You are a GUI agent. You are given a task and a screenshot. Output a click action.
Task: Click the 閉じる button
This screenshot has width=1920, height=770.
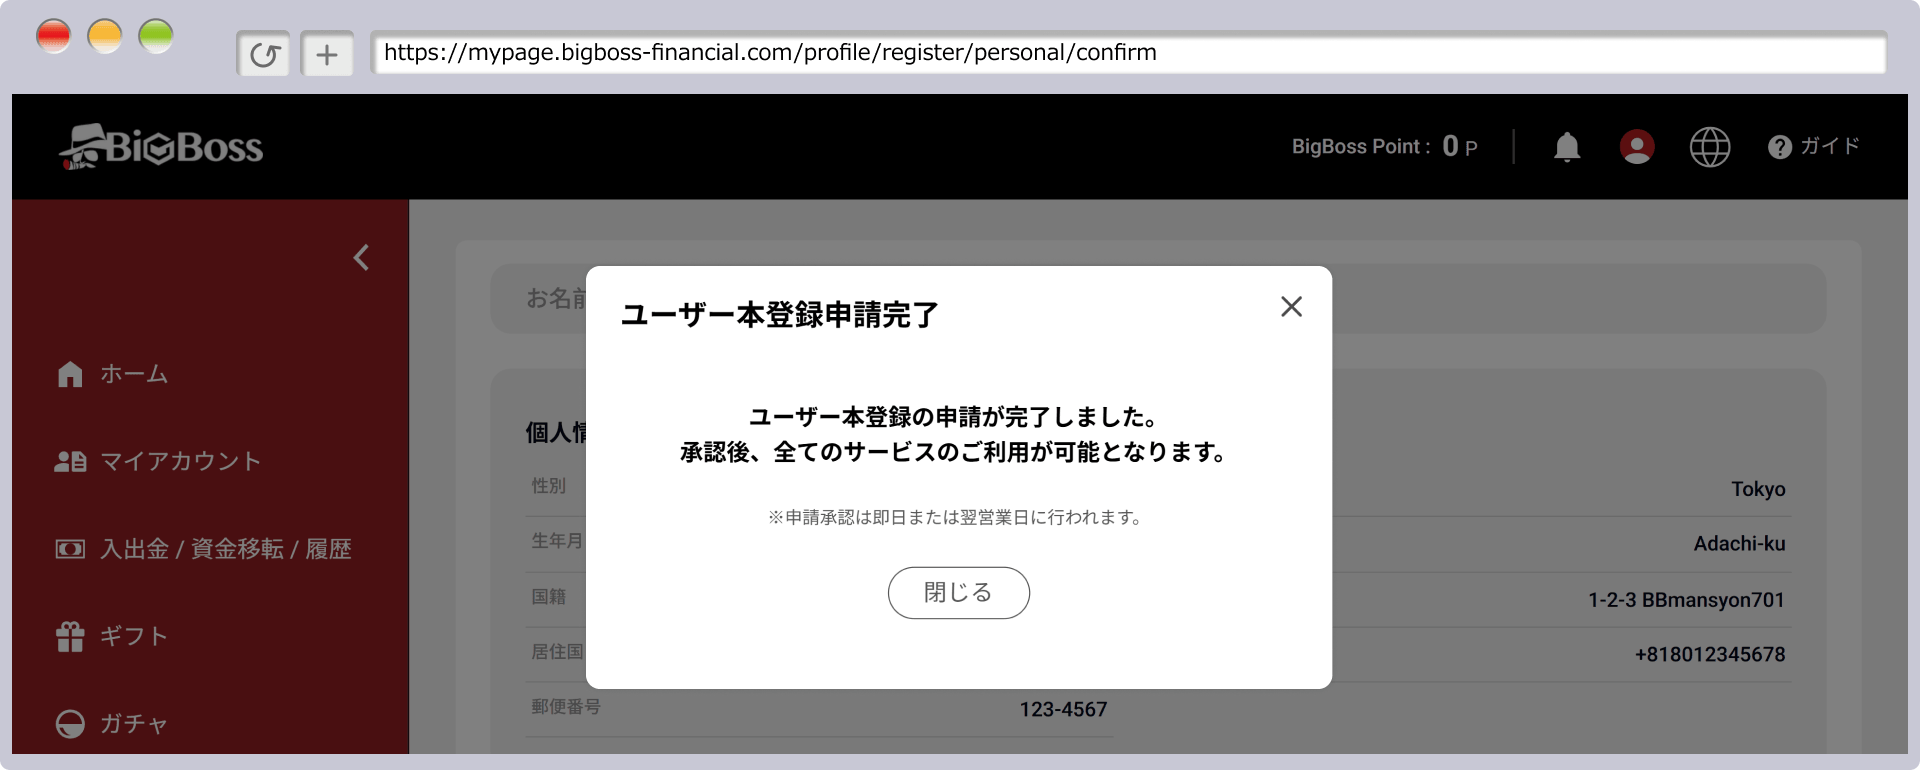pyautogui.click(x=958, y=593)
